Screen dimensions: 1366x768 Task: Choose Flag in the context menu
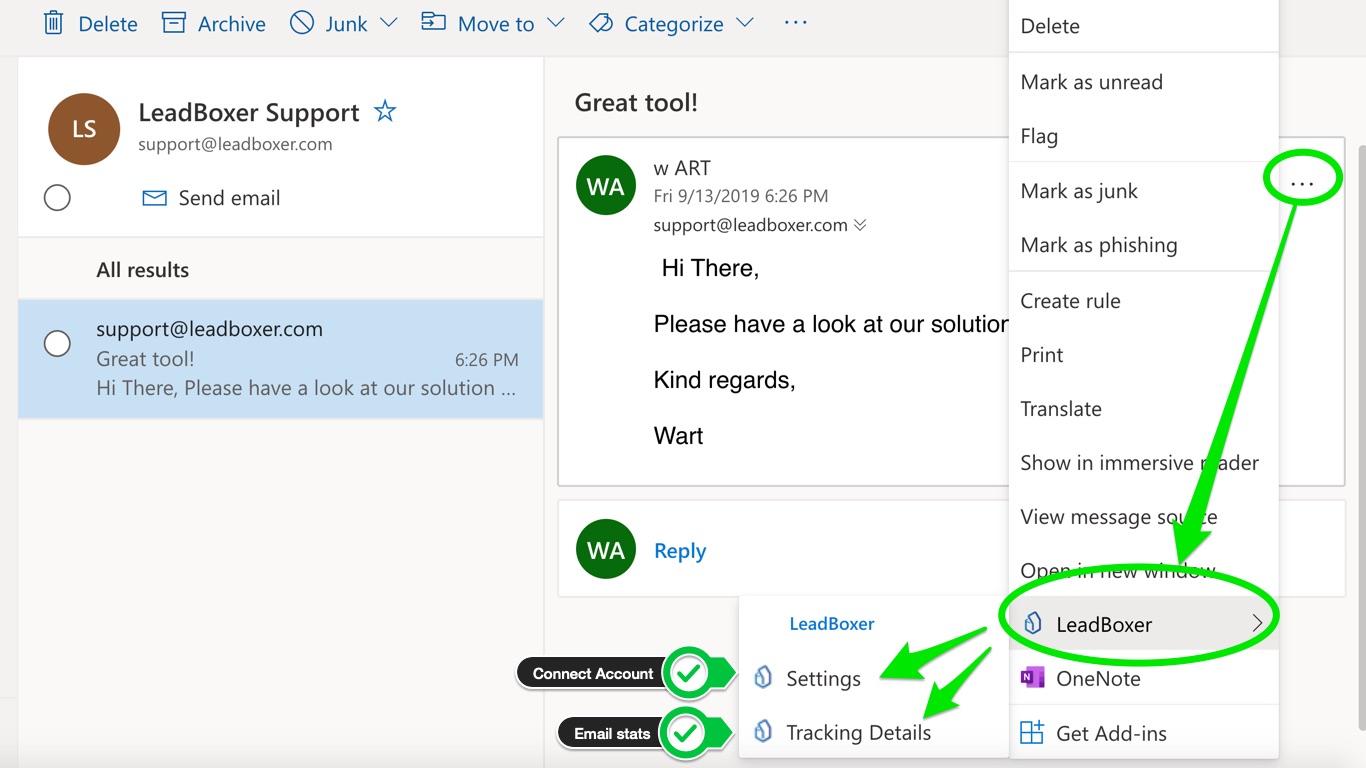coord(1144,136)
